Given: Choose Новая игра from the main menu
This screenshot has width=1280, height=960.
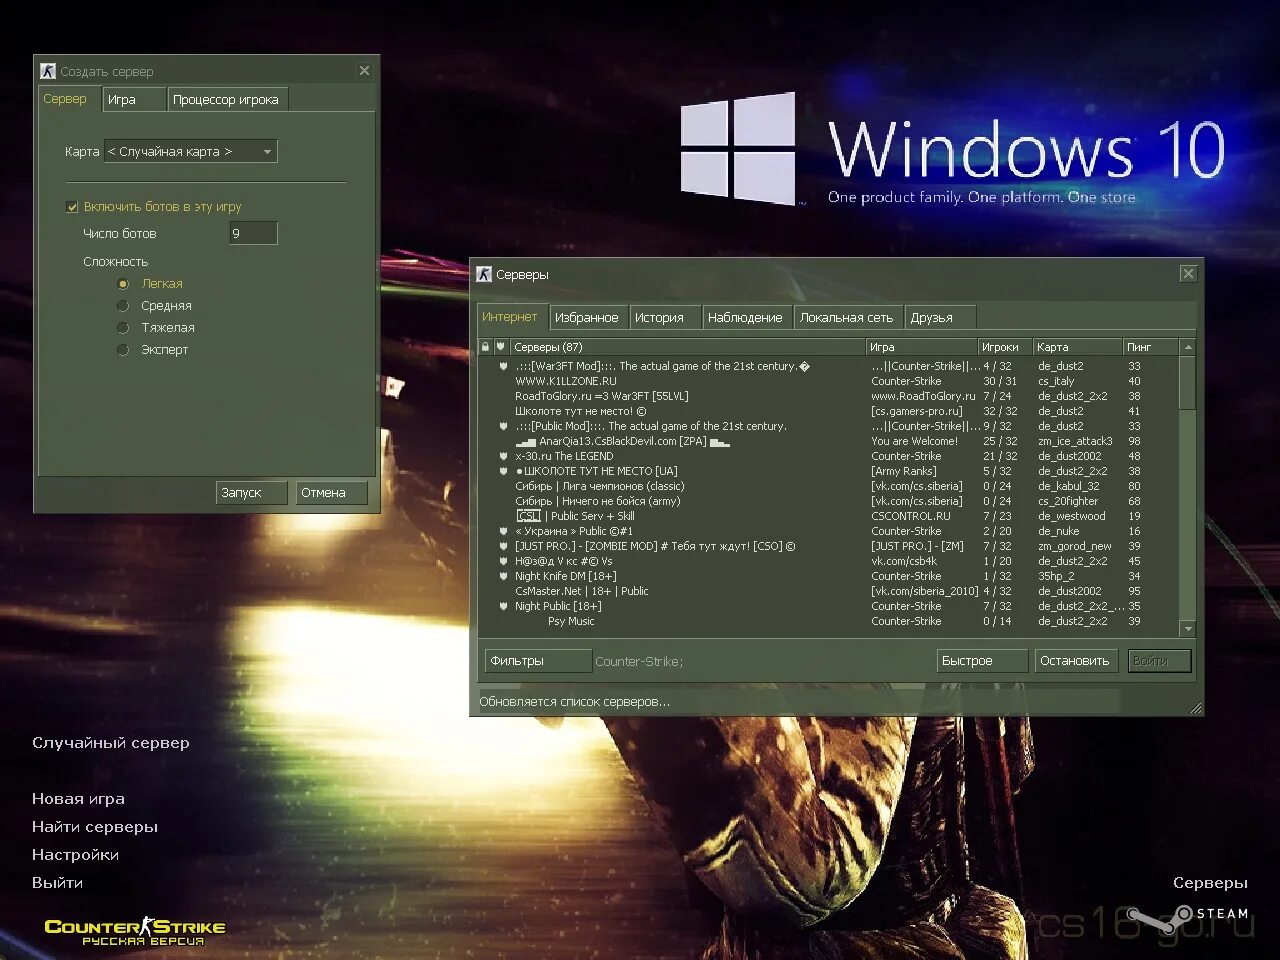Looking at the screenshot, I should 78,799.
